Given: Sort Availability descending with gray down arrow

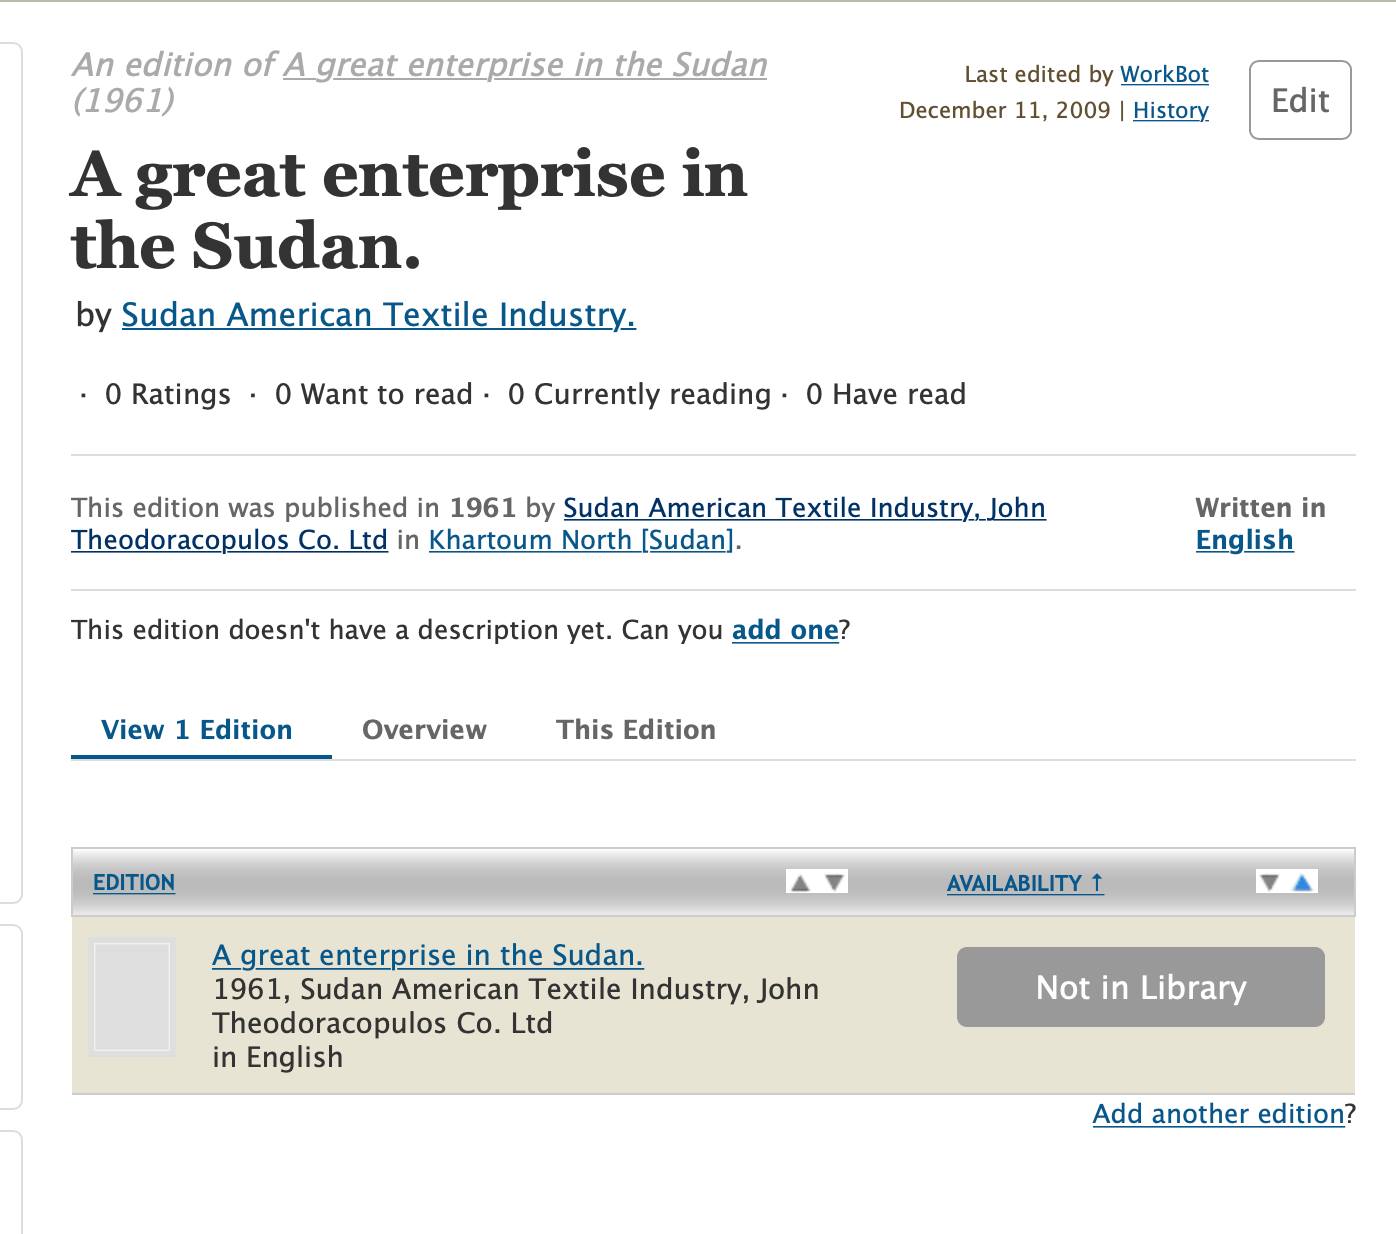Looking at the screenshot, I should (x=1270, y=882).
